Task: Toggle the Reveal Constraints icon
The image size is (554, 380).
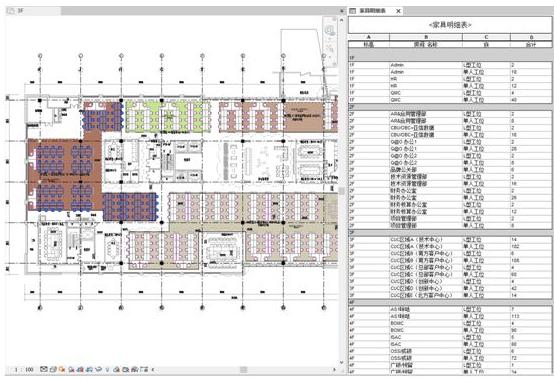Action: pos(144,369)
